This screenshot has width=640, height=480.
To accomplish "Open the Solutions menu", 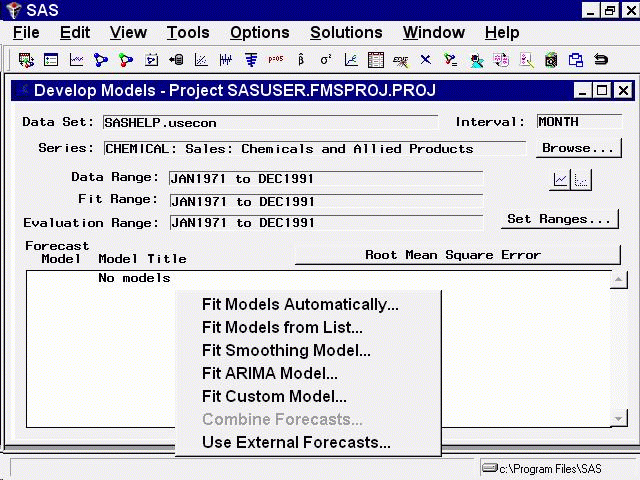I will click(x=346, y=33).
